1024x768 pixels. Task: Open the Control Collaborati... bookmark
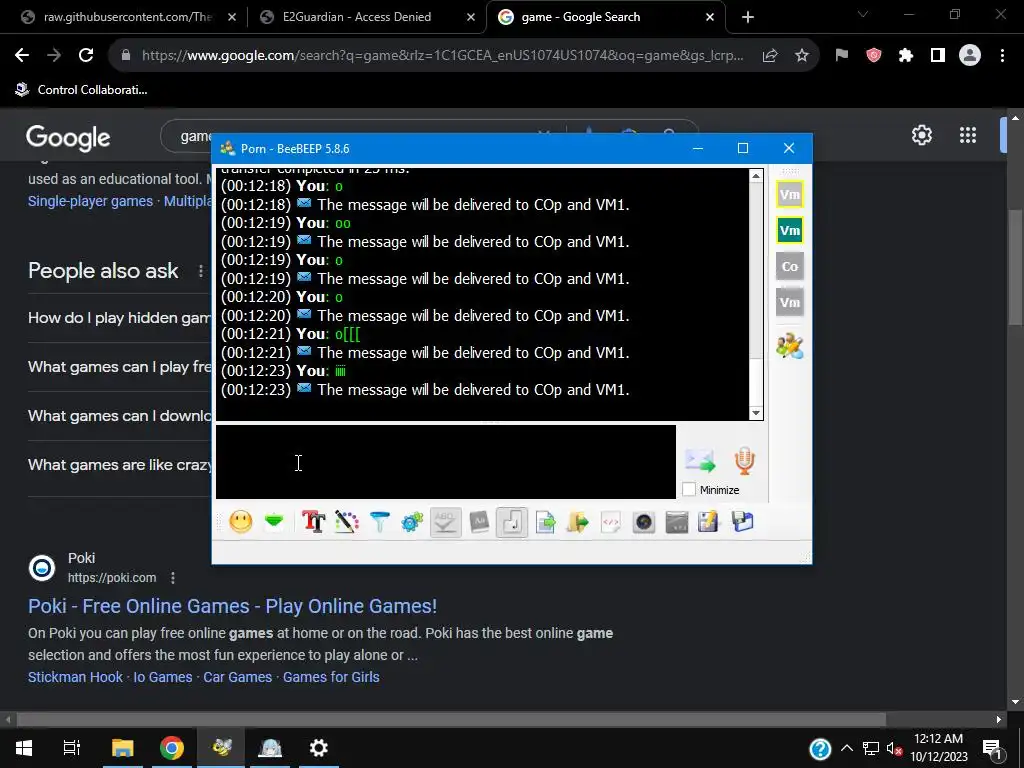click(82, 89)
